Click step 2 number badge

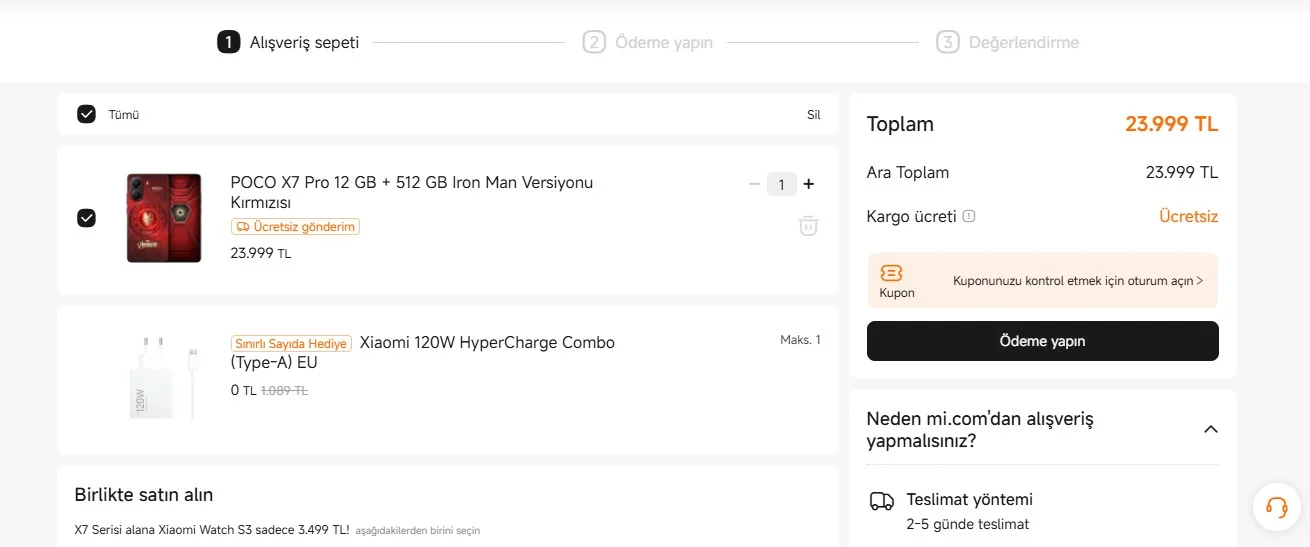click(x=594, y=42)
